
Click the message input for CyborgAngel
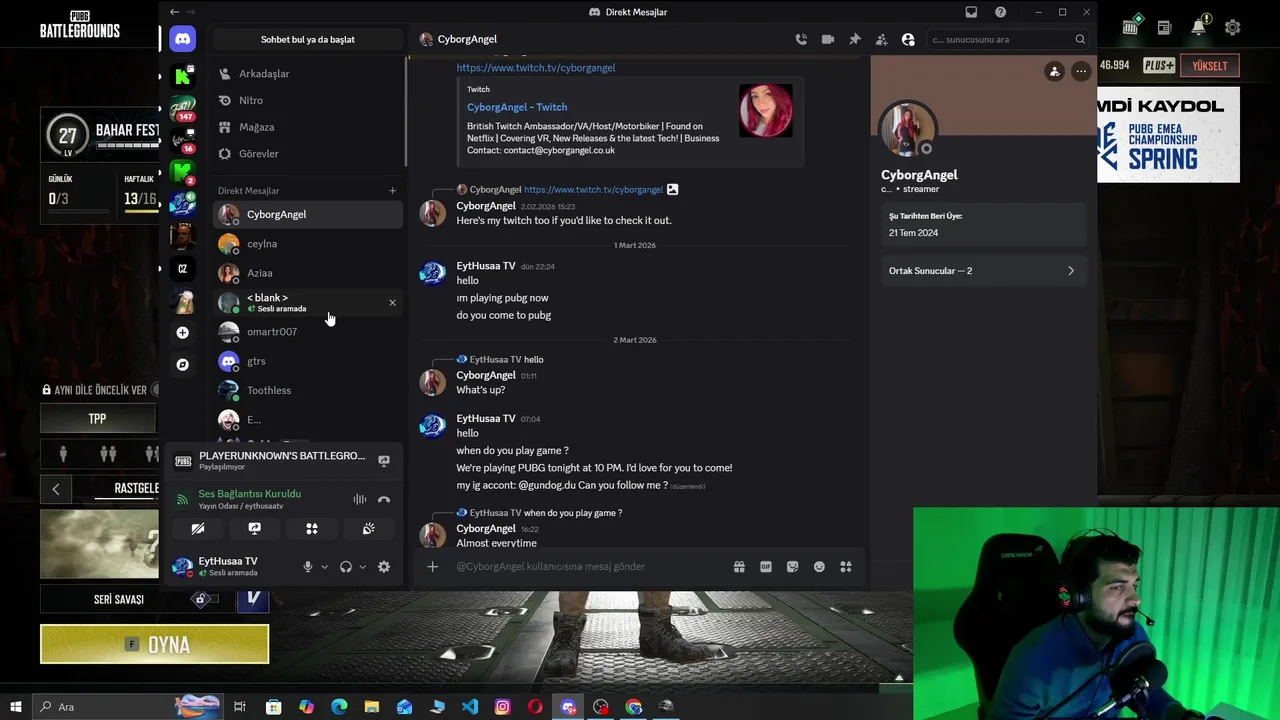click(x=589, y=567)
